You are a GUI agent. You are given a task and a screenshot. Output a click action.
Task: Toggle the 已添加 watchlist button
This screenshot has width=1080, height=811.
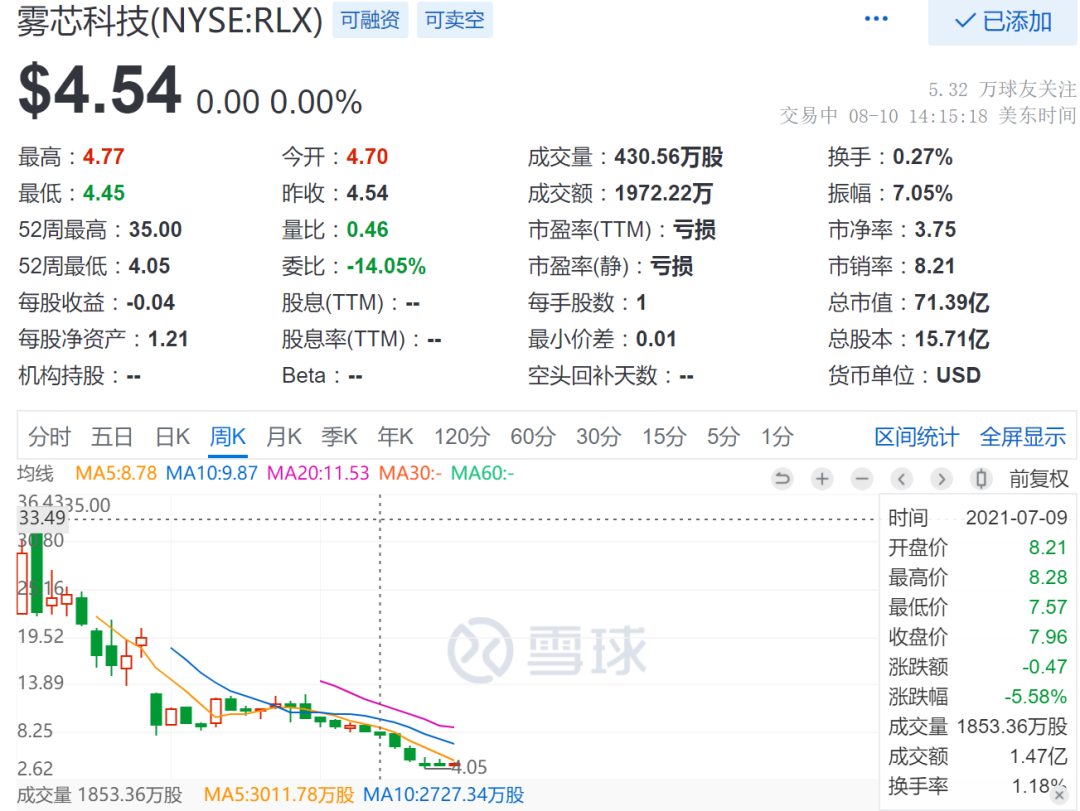(x=1003, y=21)
